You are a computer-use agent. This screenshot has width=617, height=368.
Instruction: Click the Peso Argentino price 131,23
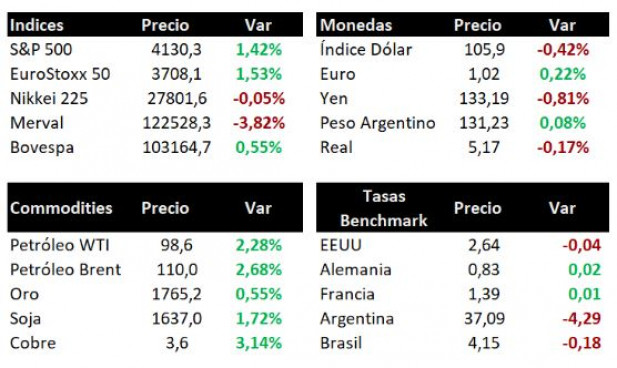coord(484,123)
